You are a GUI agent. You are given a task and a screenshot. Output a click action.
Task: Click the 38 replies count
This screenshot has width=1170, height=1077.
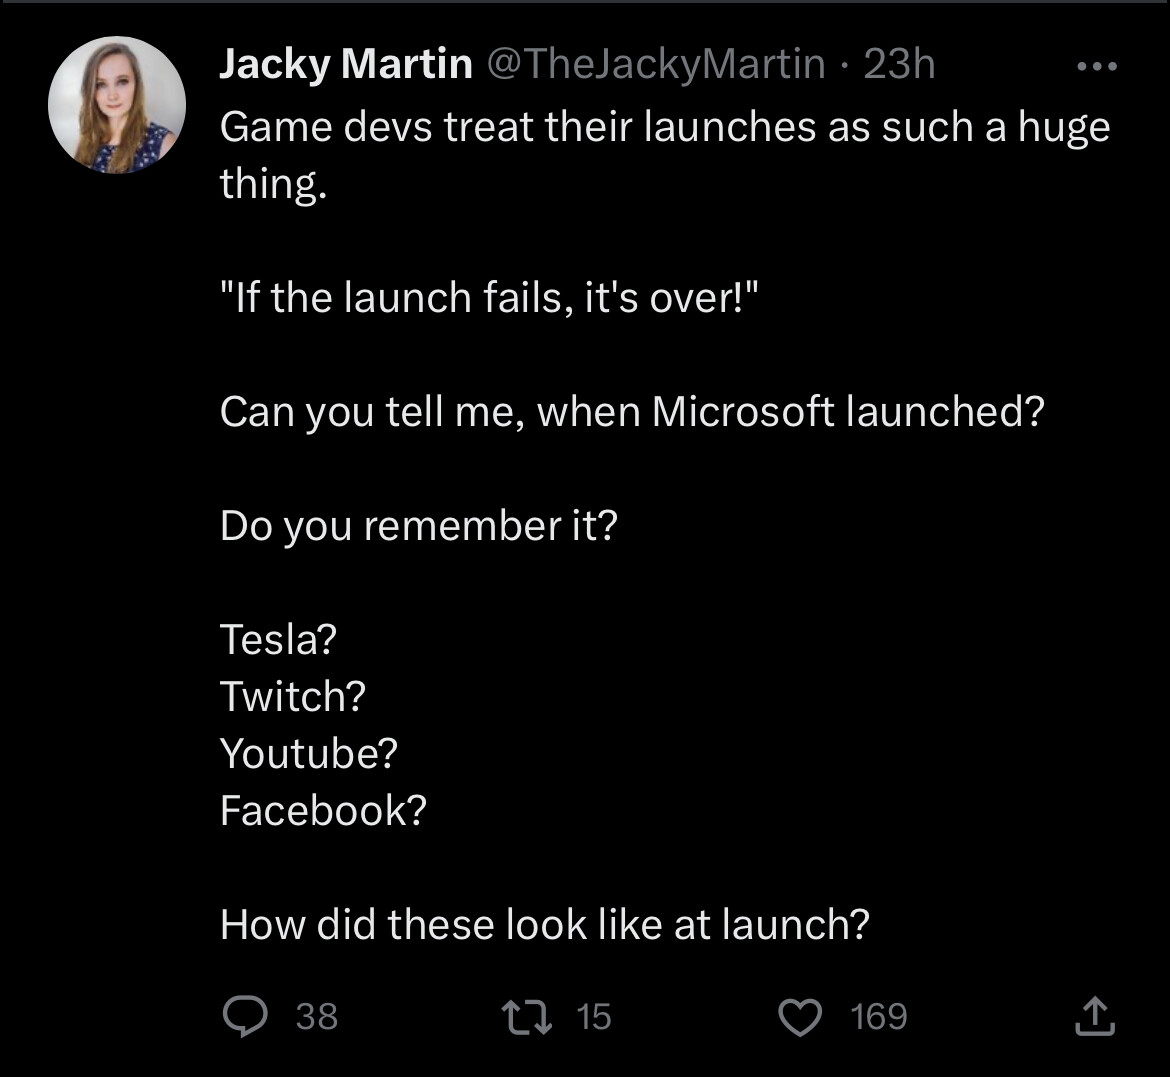click(317, 1016)
